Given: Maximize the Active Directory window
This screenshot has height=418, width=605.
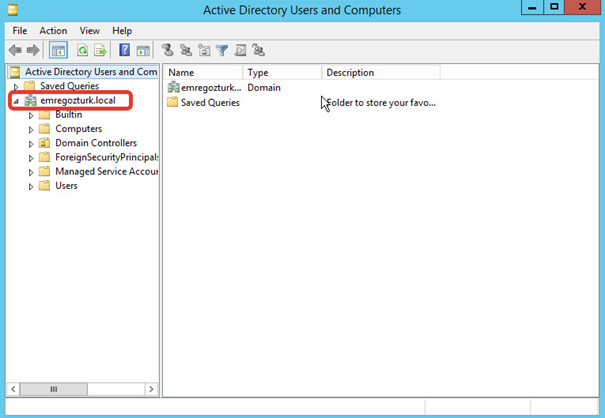Looking at the screenshot, I should (554, 7).
